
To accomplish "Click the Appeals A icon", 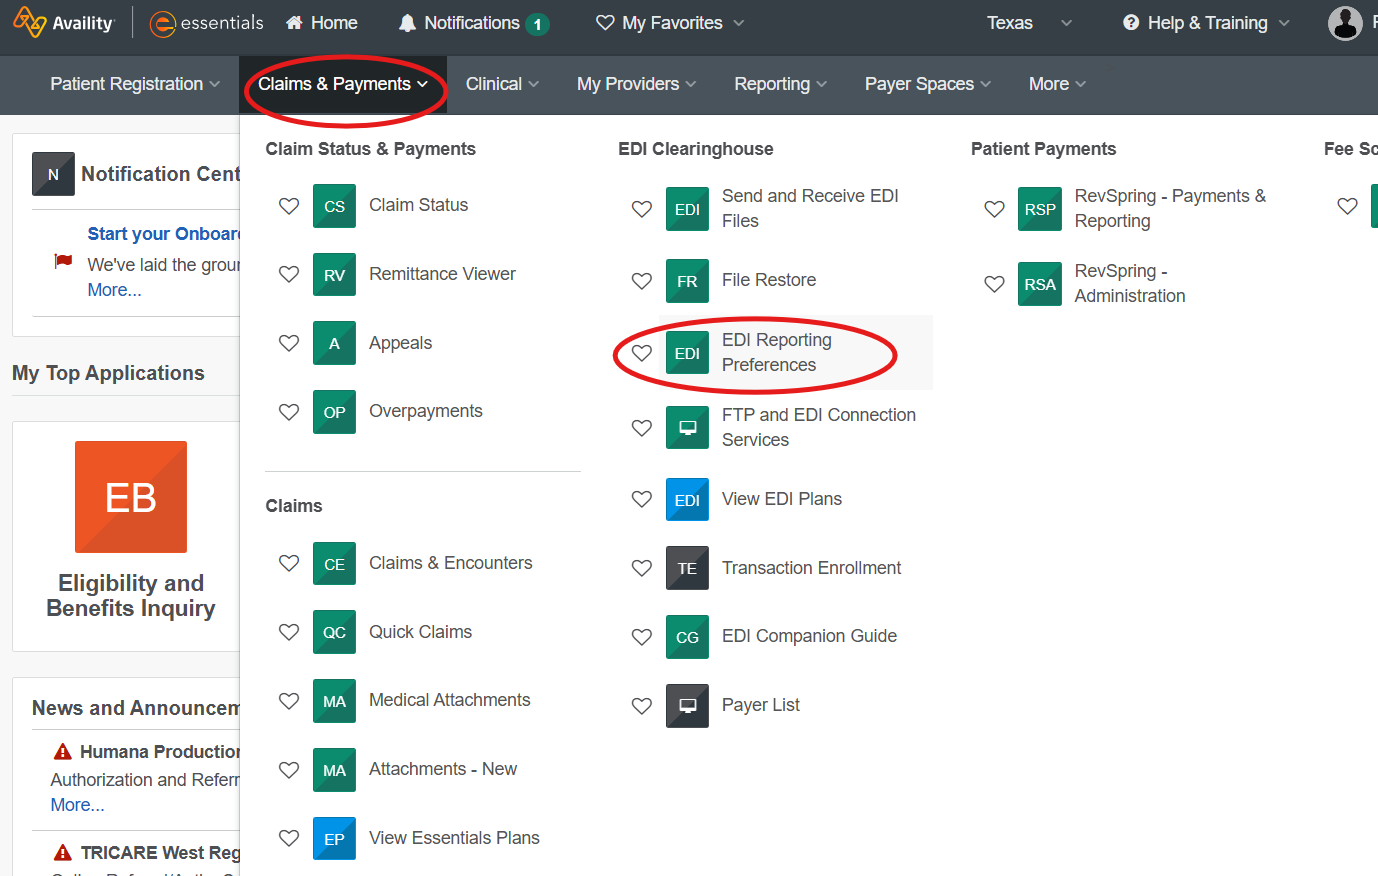I will [x=334, y=344].
